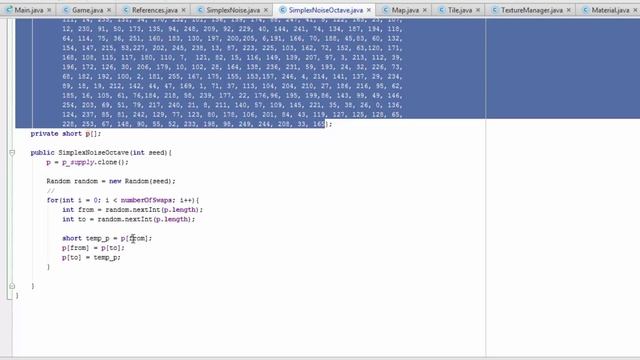The width and height of the screenshot is (640, 360).
Task: Click 'p[from] = p[to];' line
Action: click(x=93, y=248)
